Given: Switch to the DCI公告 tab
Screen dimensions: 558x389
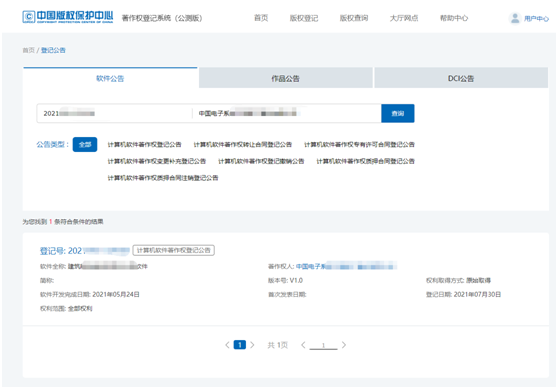Looking at the screenshot, I should coord(461,78).
